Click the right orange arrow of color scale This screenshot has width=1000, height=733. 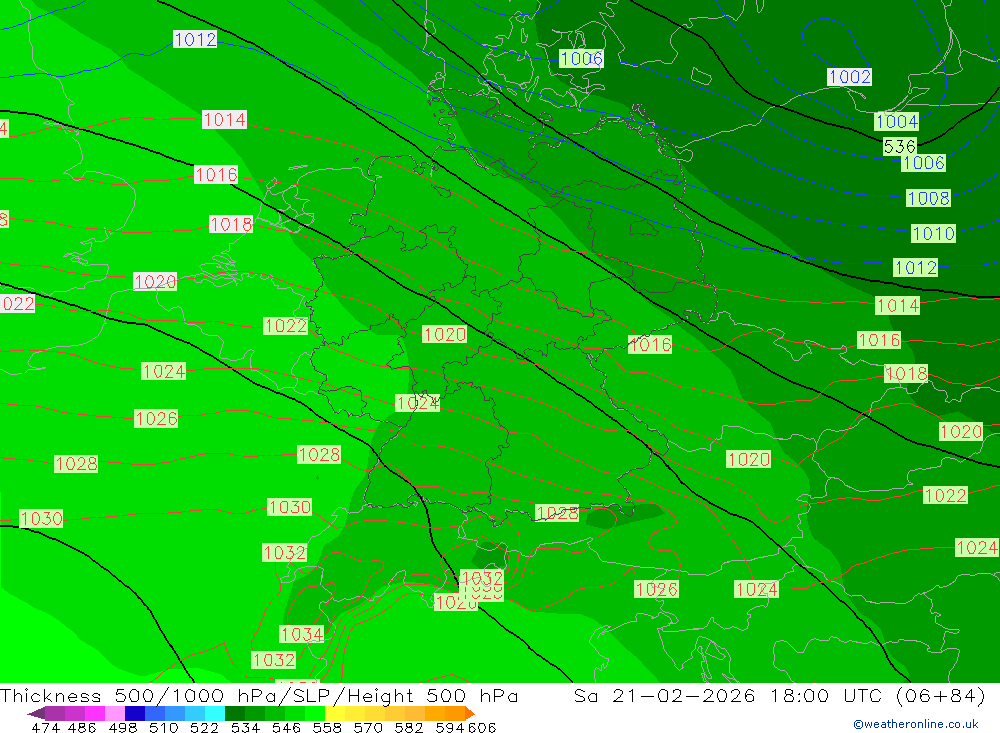click(x=469, y=713)
